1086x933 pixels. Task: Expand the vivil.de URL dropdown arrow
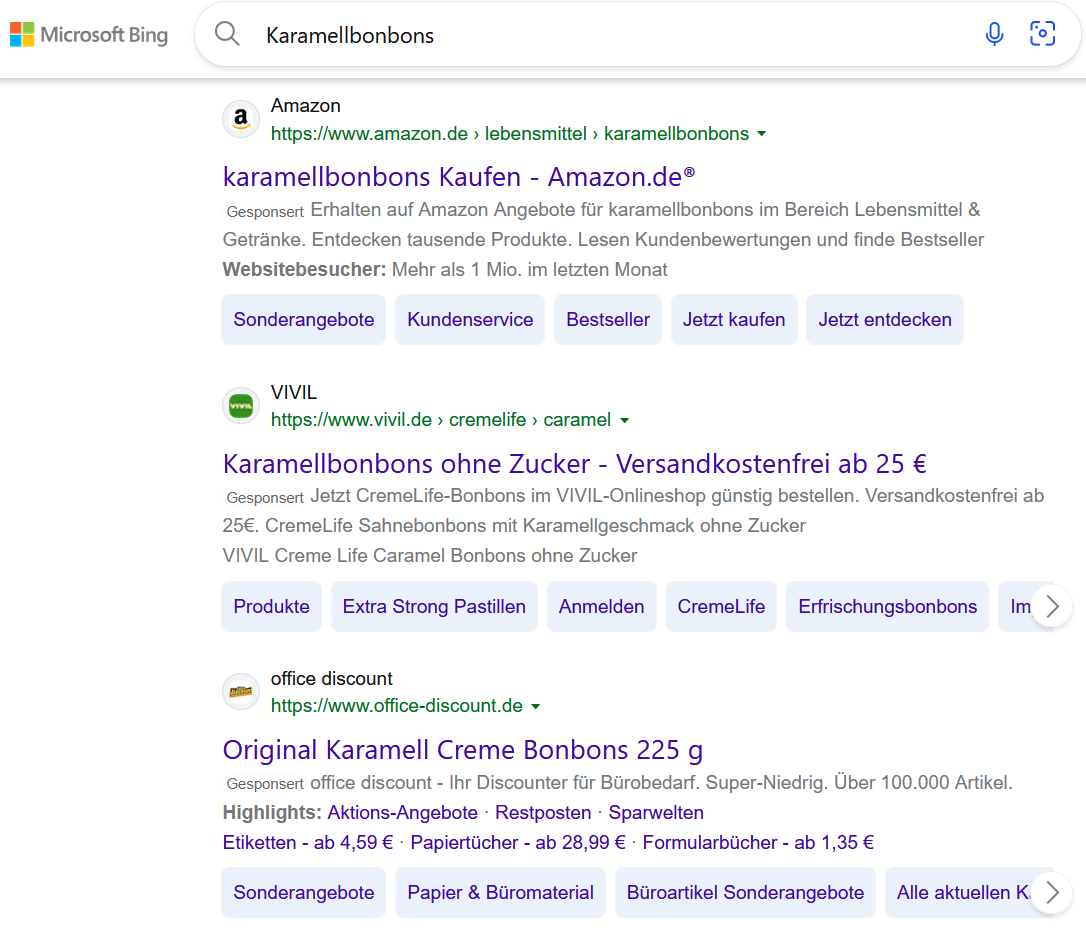point(625,420)
